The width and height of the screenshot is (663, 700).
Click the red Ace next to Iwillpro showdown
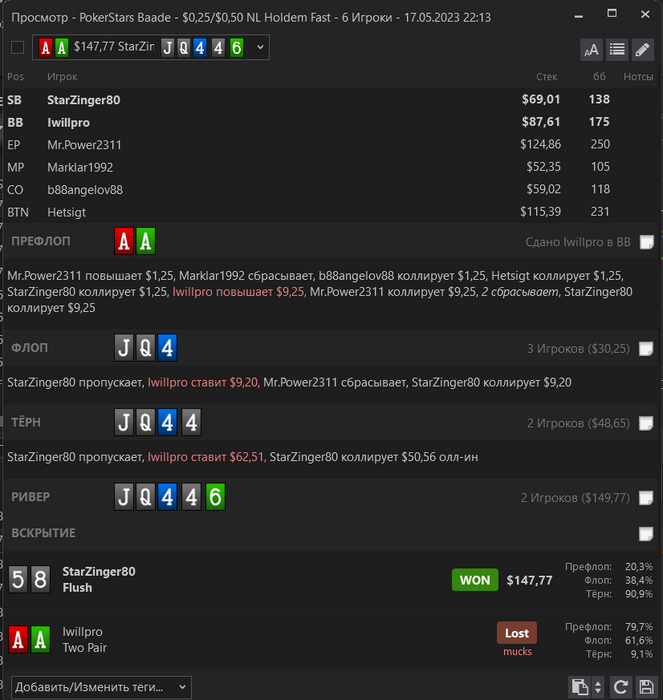click(18, 639)
